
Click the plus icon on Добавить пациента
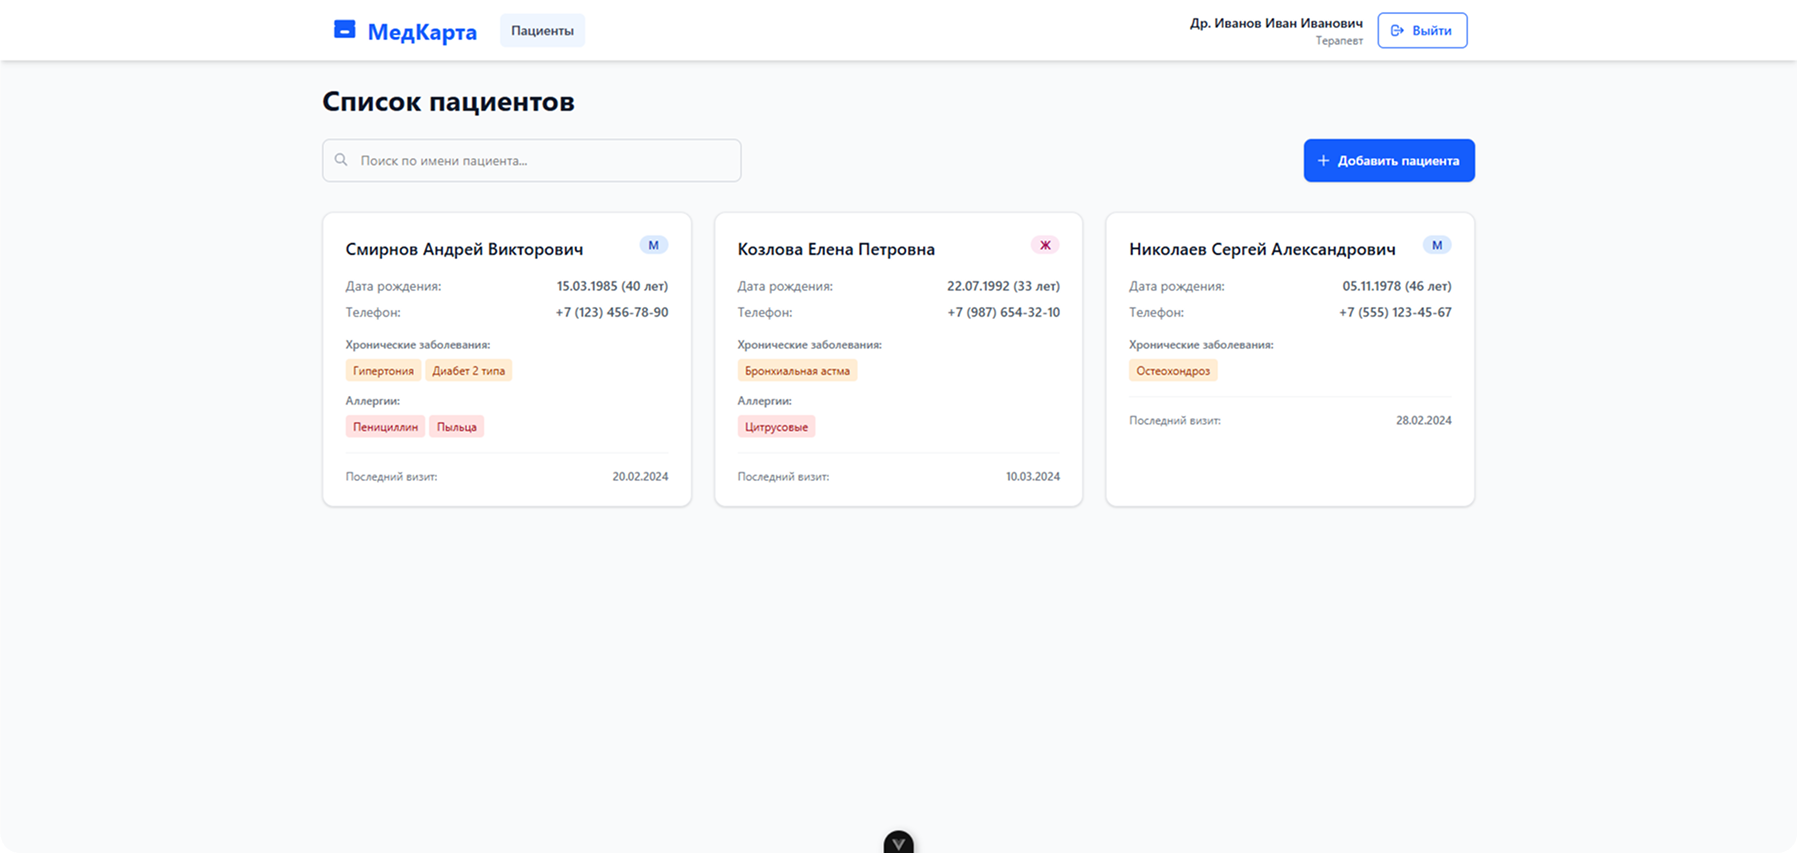1323,161
